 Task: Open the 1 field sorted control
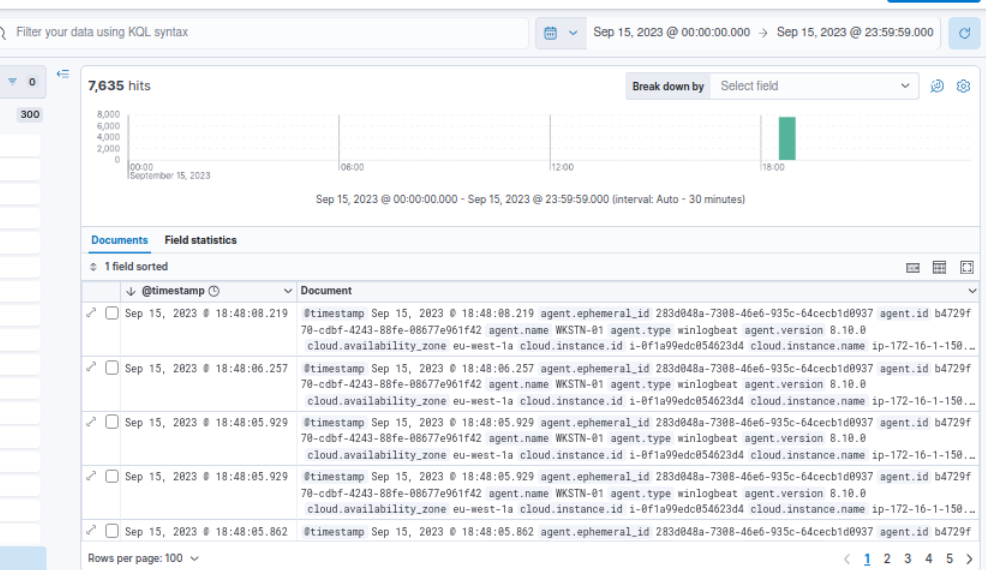click(129, 267)
